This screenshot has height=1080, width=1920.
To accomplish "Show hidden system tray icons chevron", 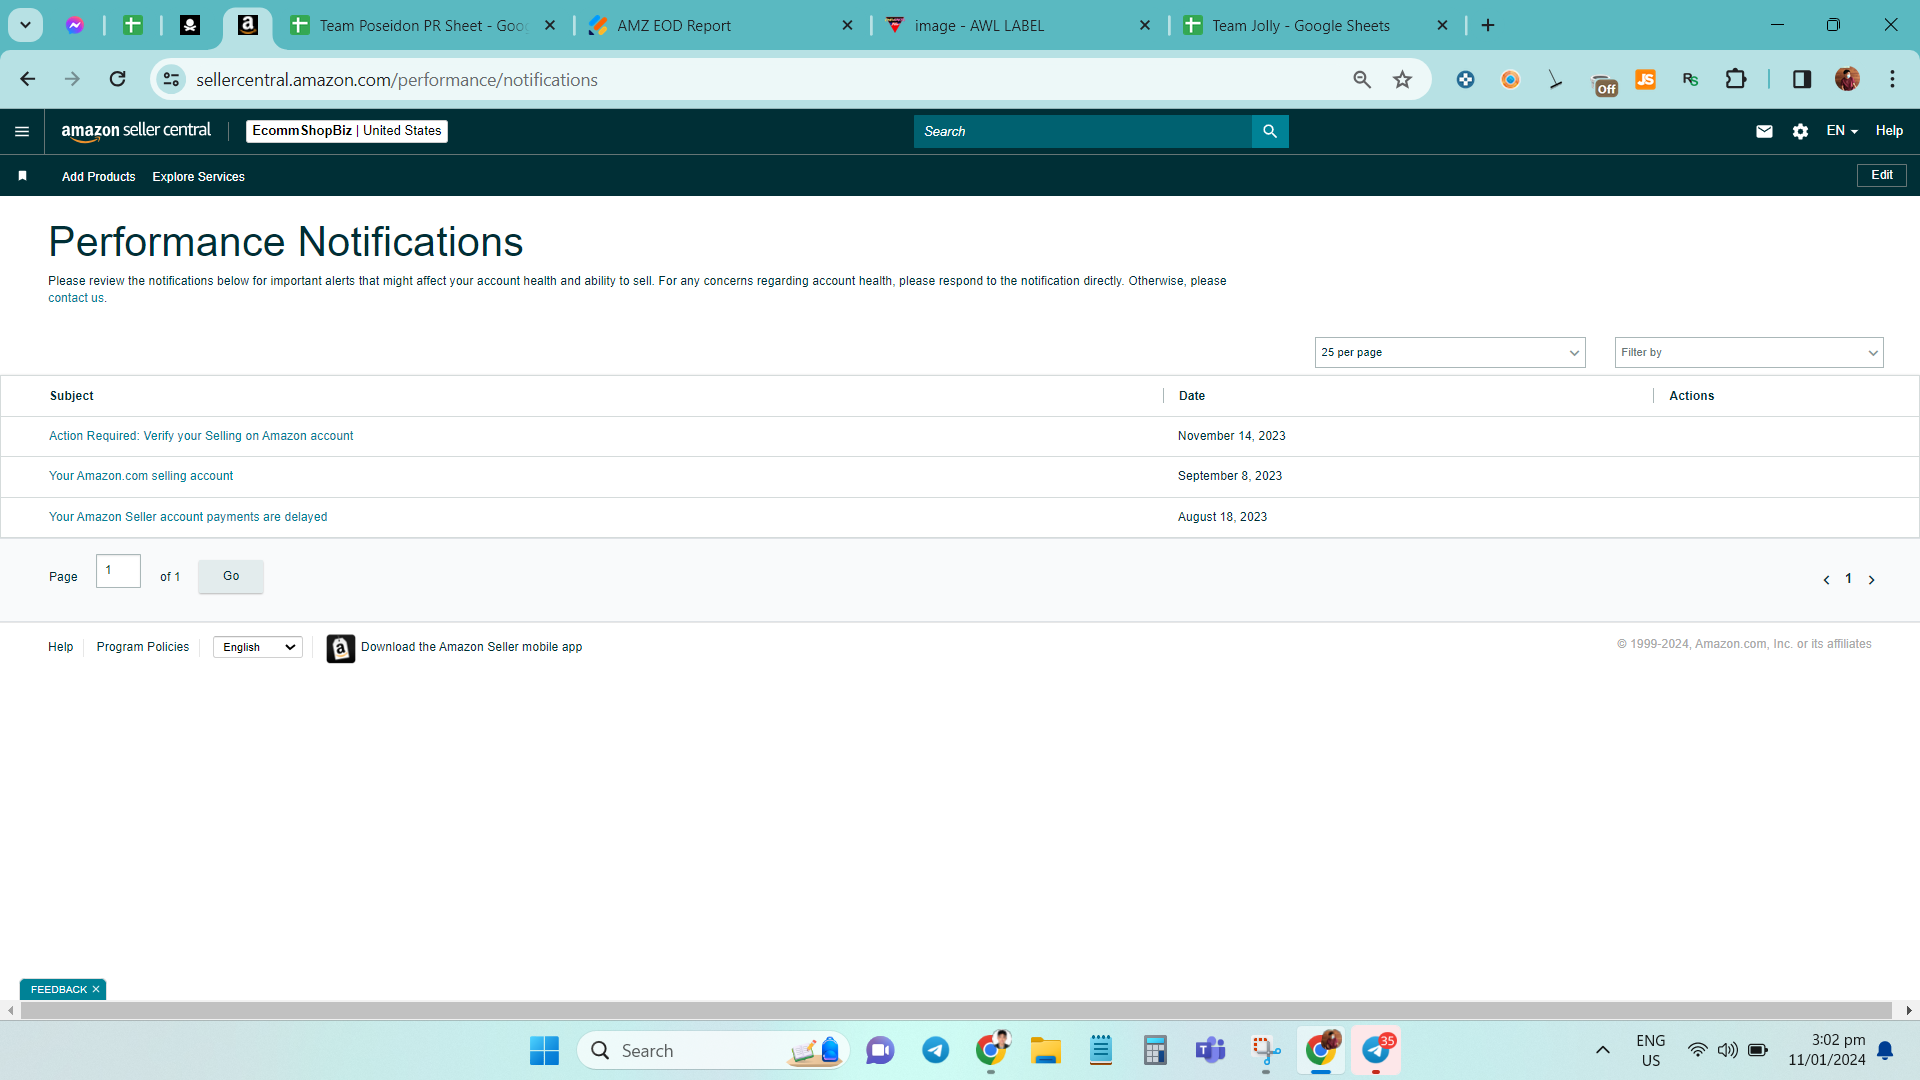I will pos(1602,1050).
